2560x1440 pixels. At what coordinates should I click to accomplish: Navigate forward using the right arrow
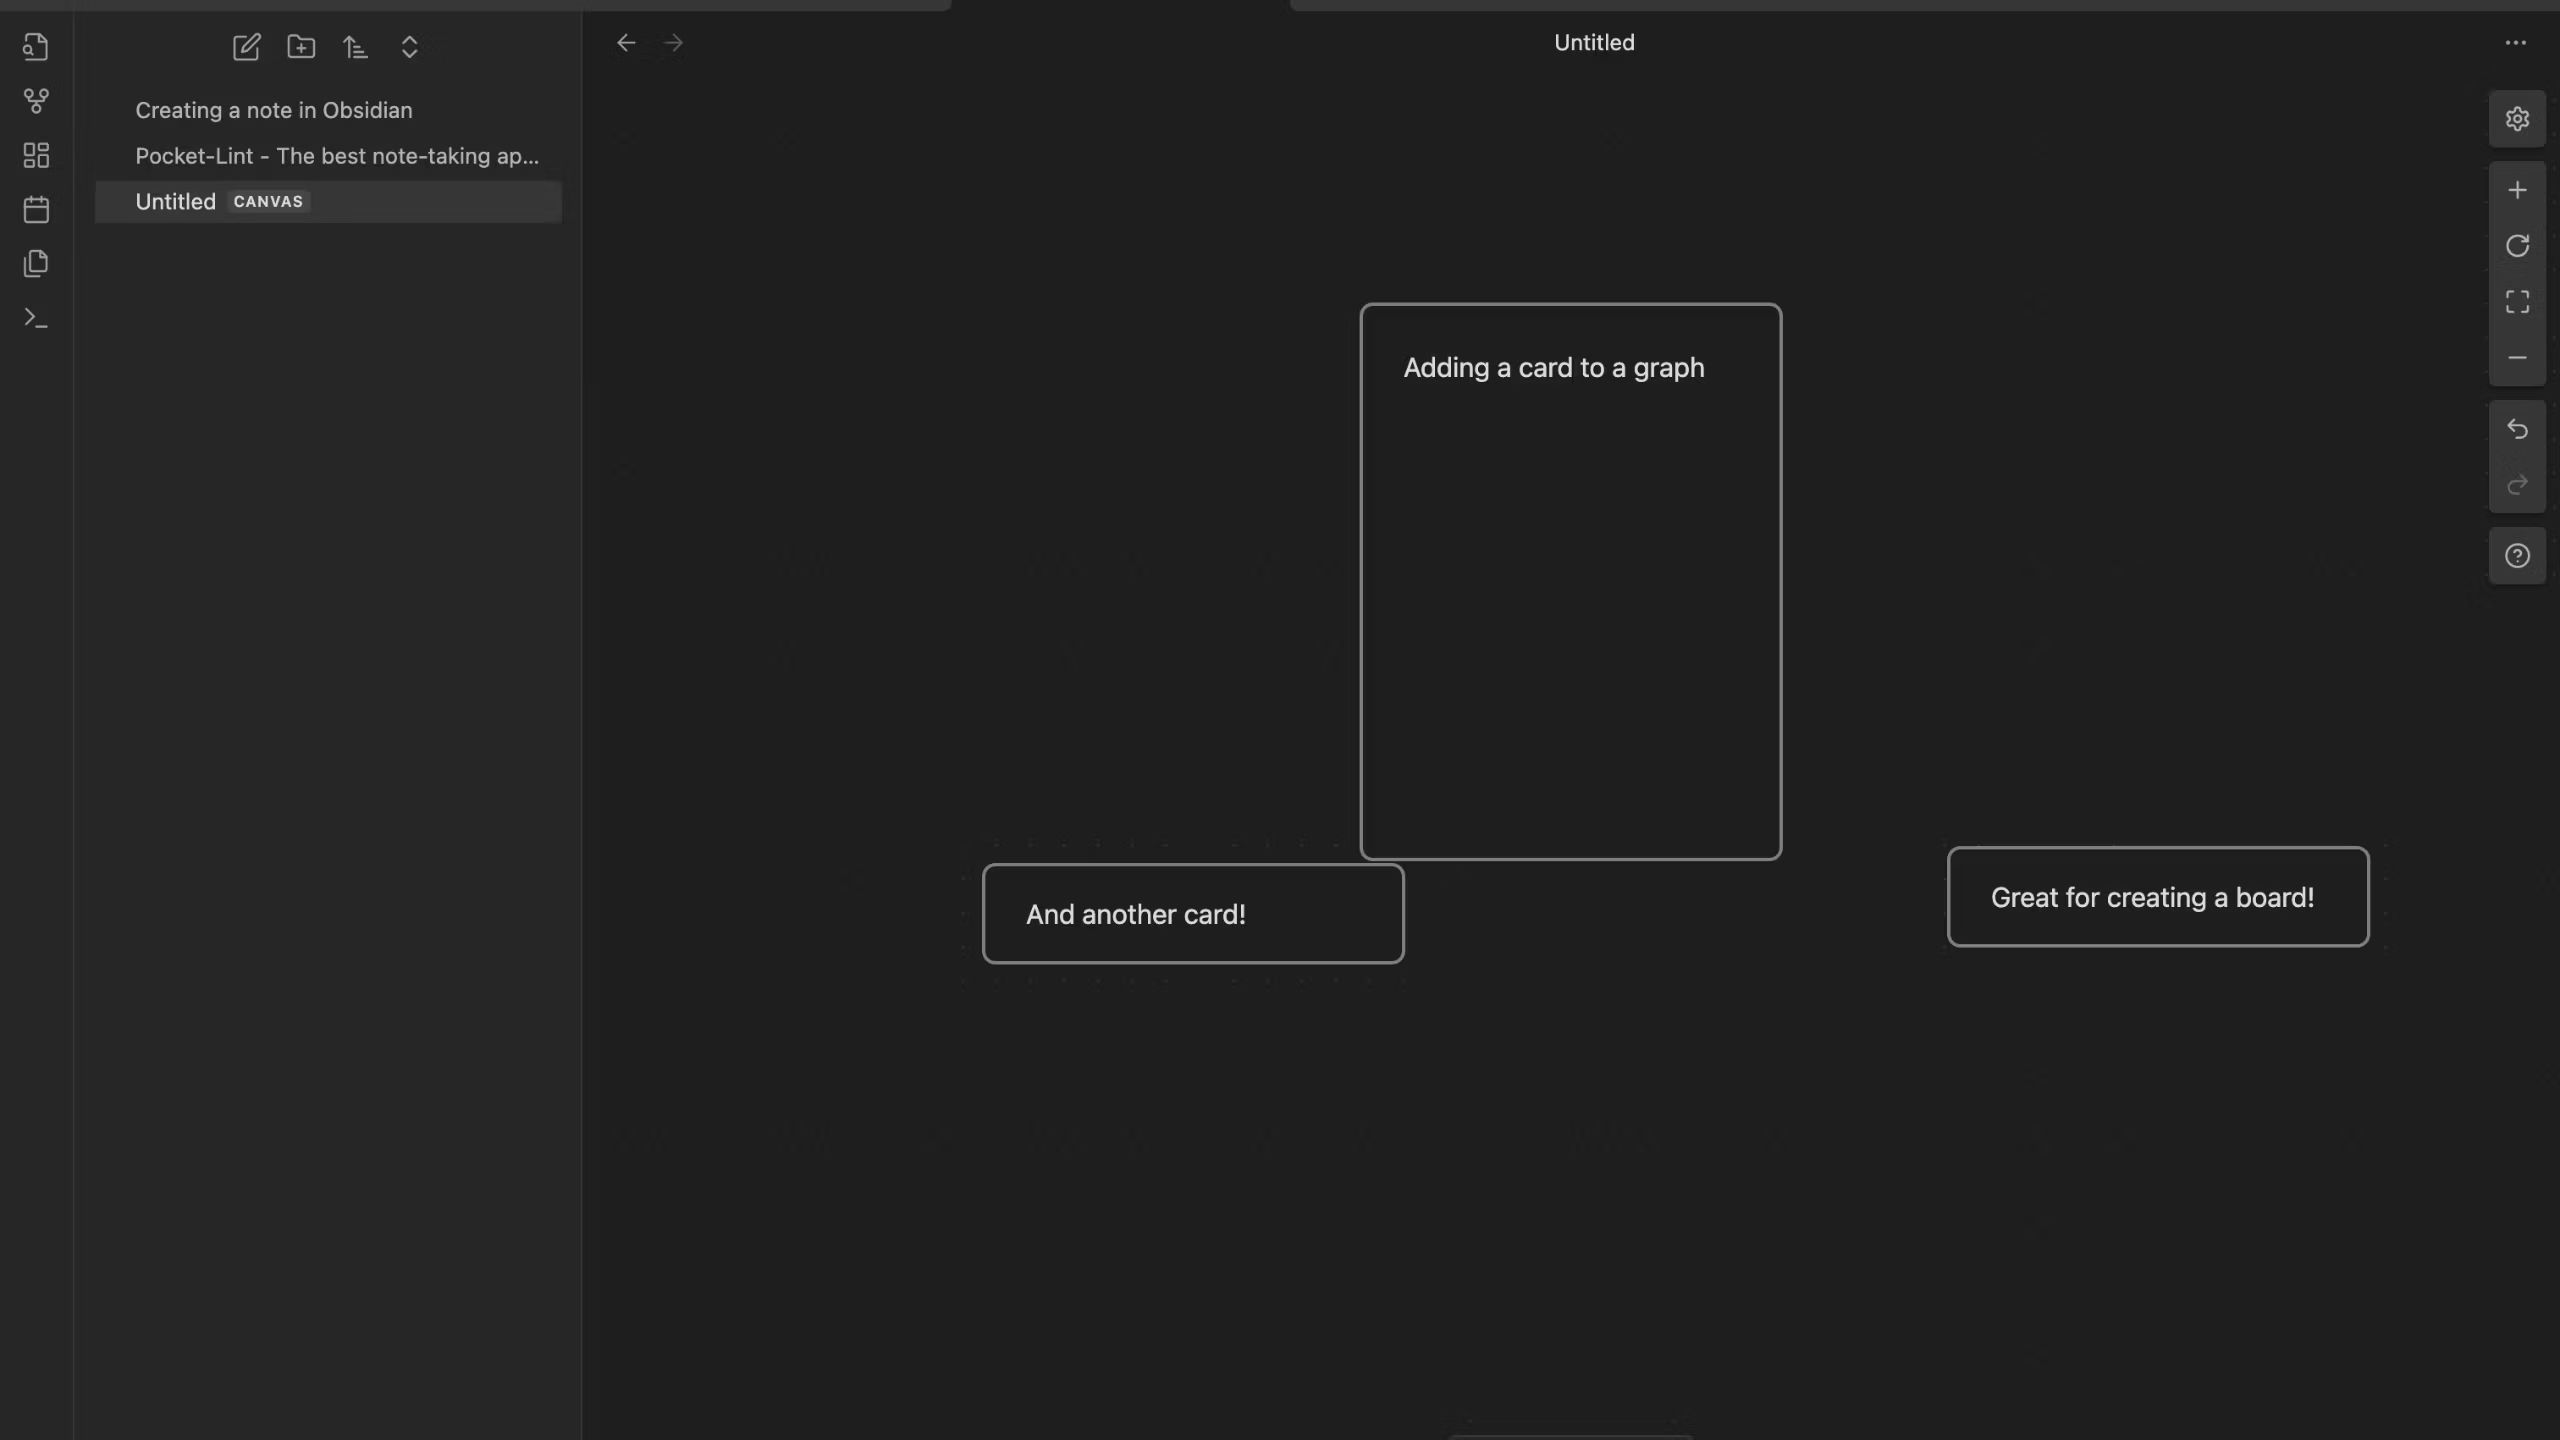(672, 42)
